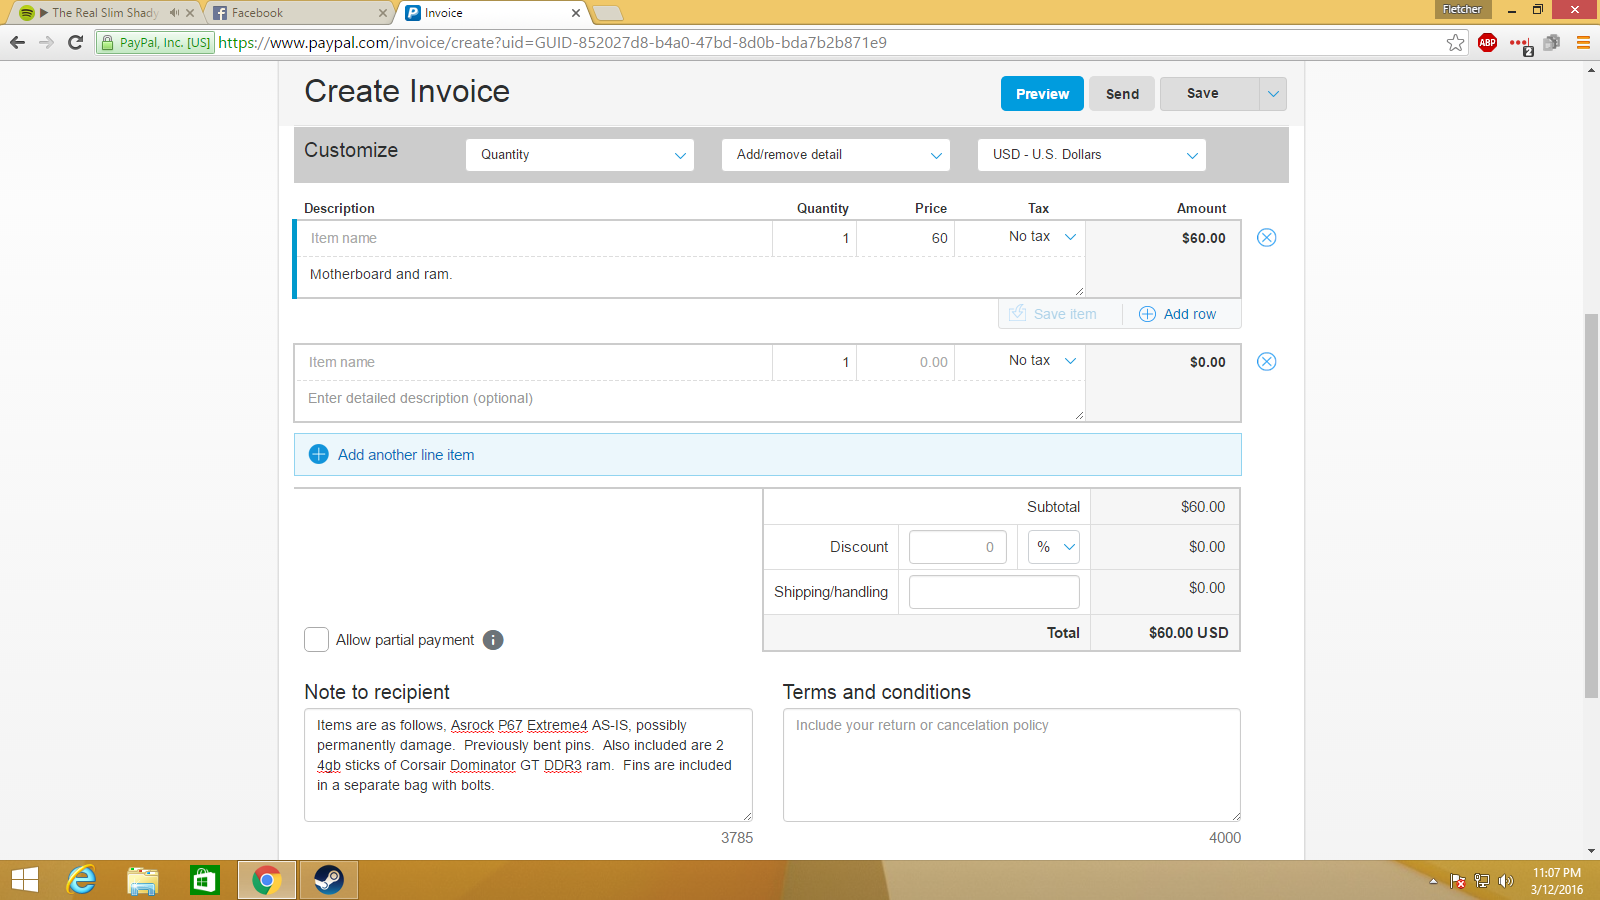Click the Note to recipient text area
Image resolution: width=1600 pixels, height=900 pixels.
click(528, 765)
